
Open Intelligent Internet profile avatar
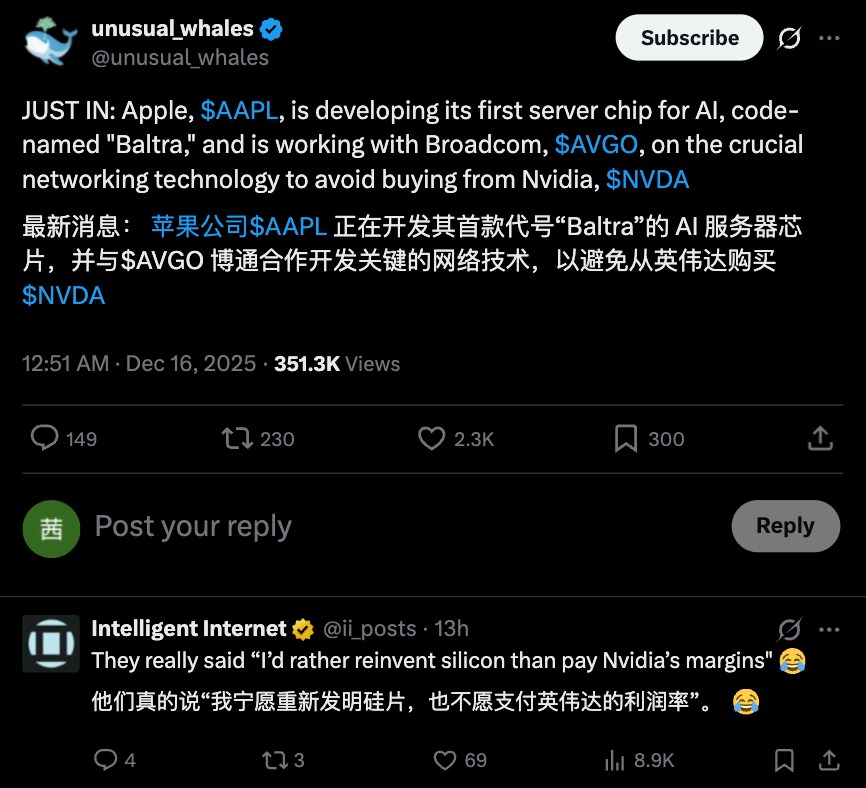point(50,642)
